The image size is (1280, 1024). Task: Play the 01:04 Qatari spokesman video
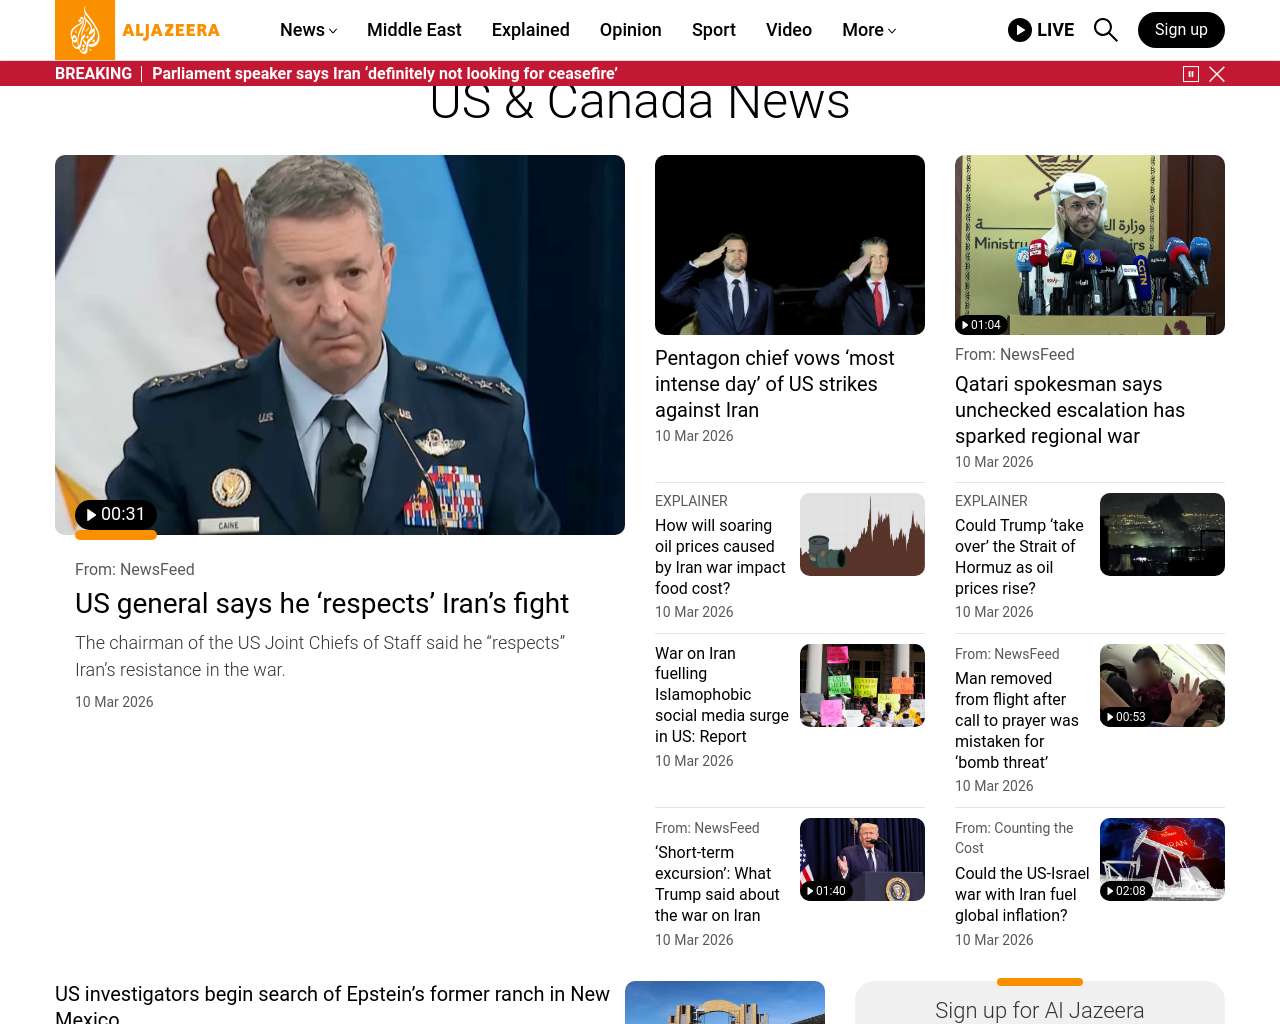point(981,325)
